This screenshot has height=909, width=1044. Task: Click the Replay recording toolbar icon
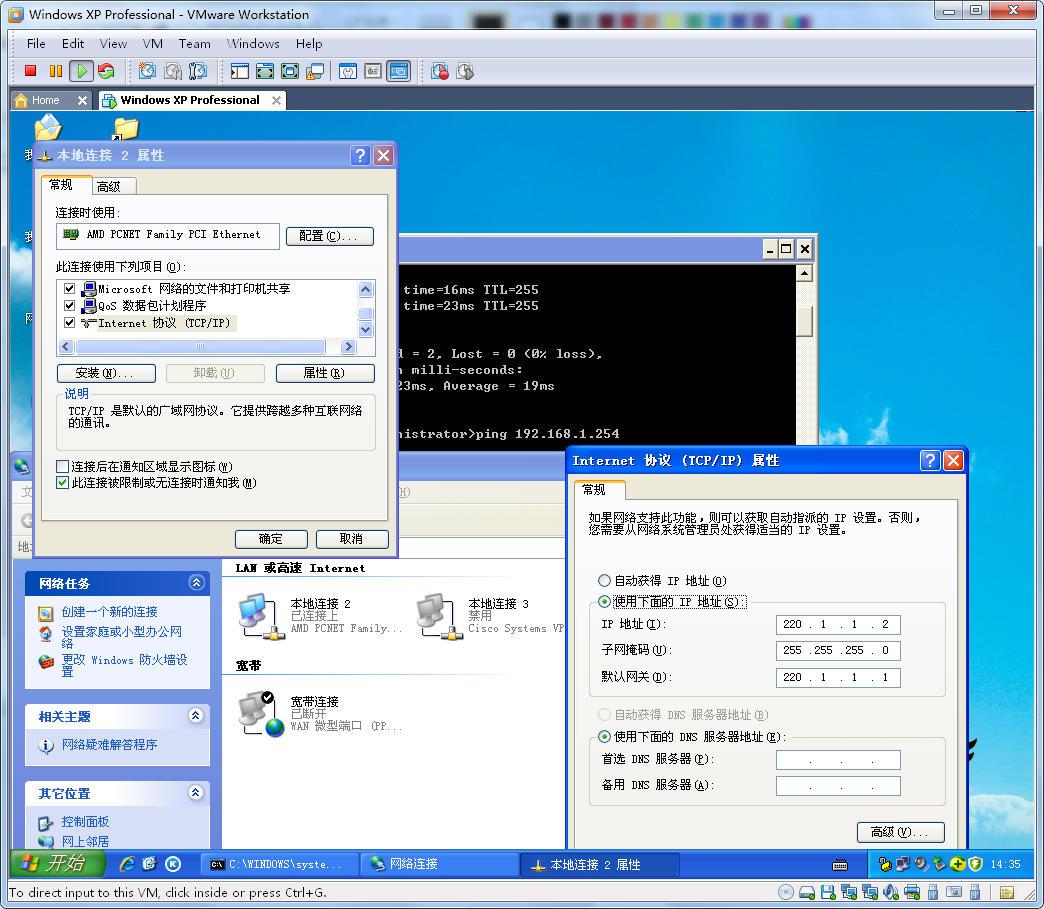[465, 71]
